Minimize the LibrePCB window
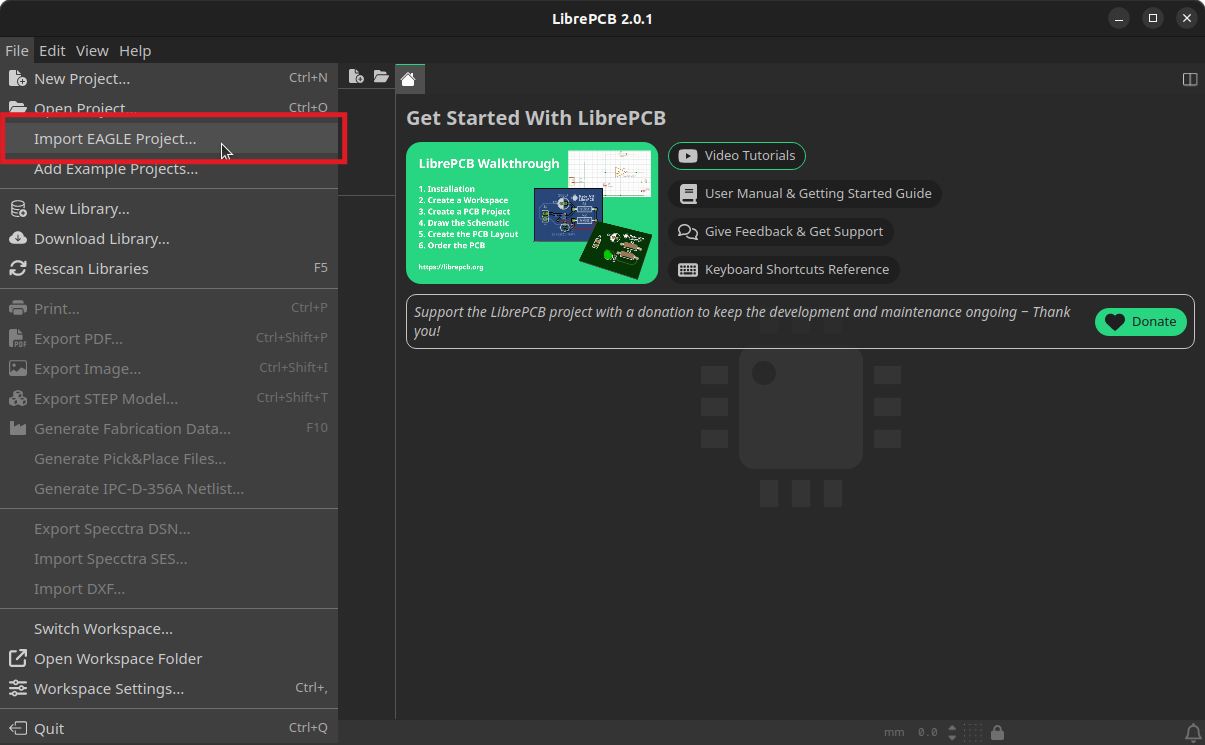1205x745 pixels. tap(1118, 18)
